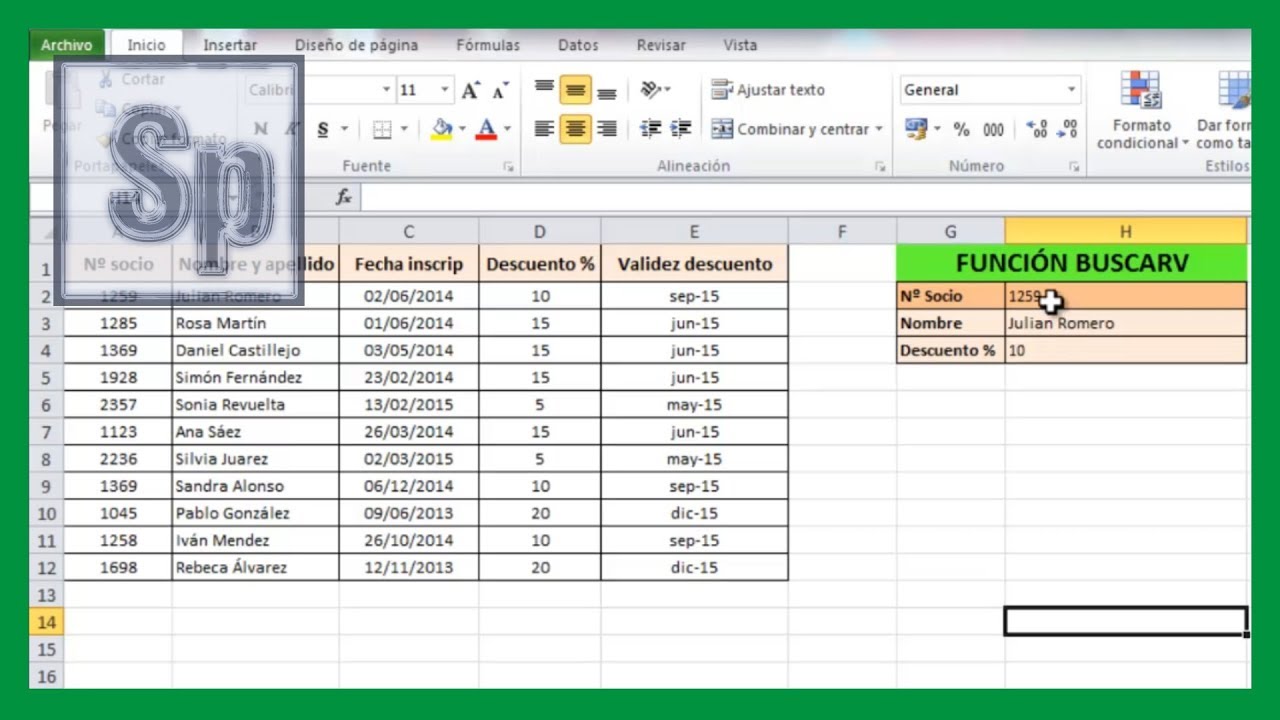Toggle middle vertical alignment
This screenshot has height=720, width=1280.
click(575, 90)
